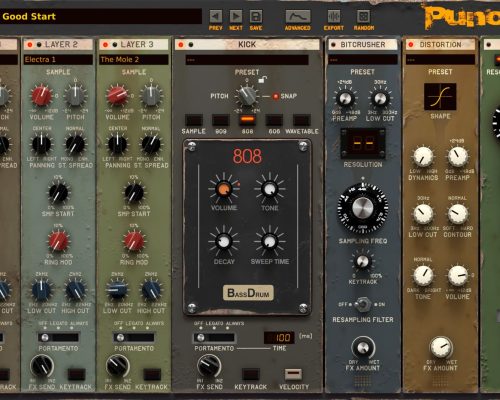Click the 808 orange VOLUME knob
The image size is (500, 400).
pyautogui.click(x=224, y=188)
